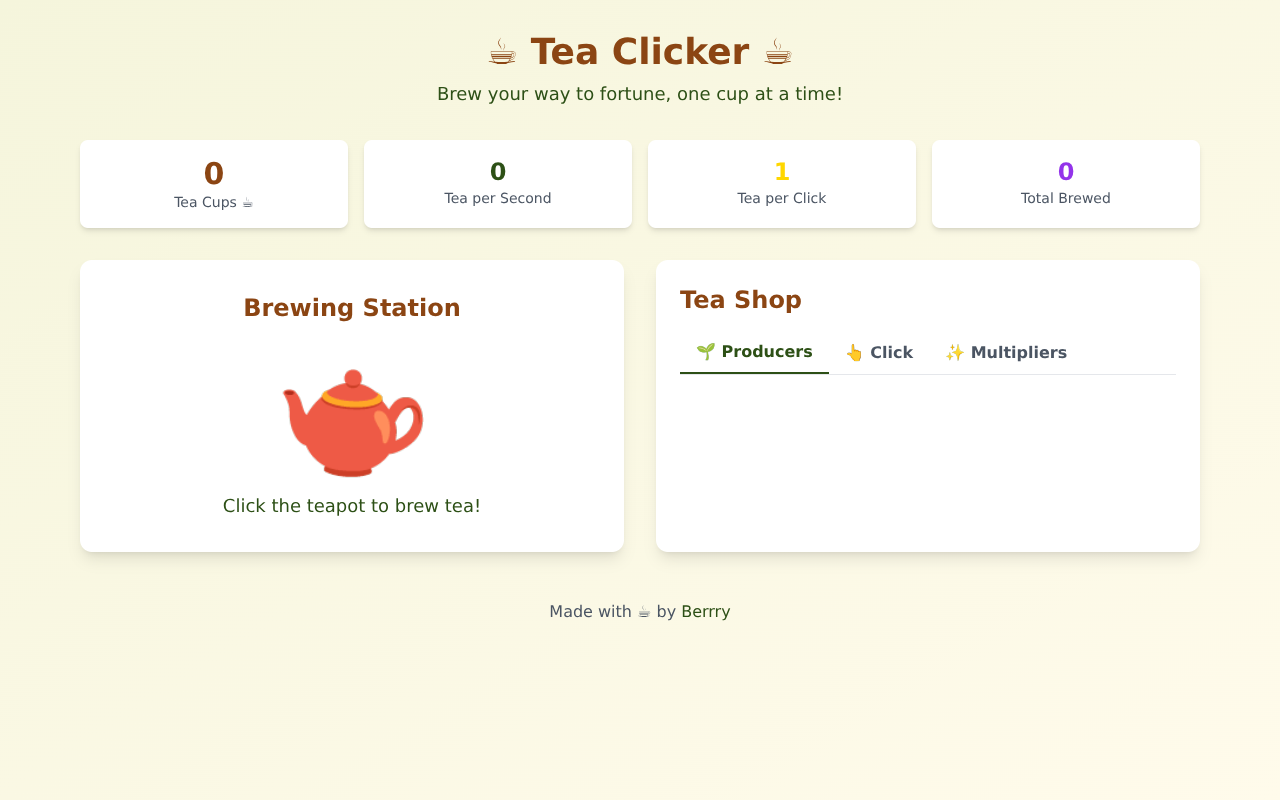The width and height of the screenshot is (1280, 800).
Task: Click the sparkles icon on the Multipliers tab
Action: pos(955,352)
